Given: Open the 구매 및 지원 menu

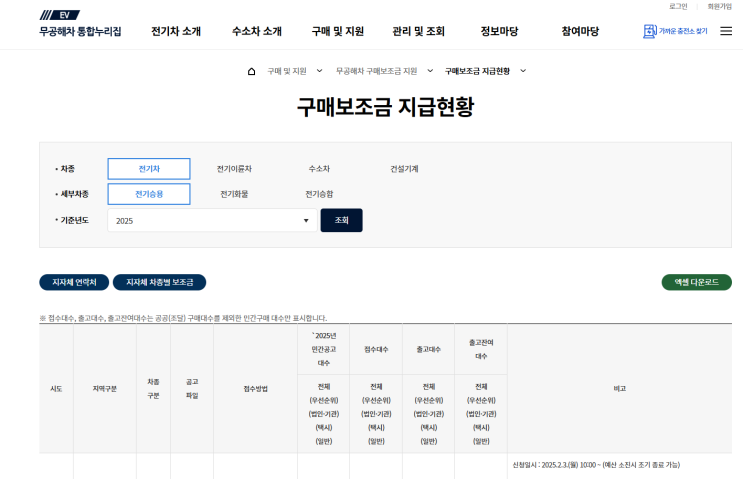Looking at the screenshot, I should click(337, 31).
